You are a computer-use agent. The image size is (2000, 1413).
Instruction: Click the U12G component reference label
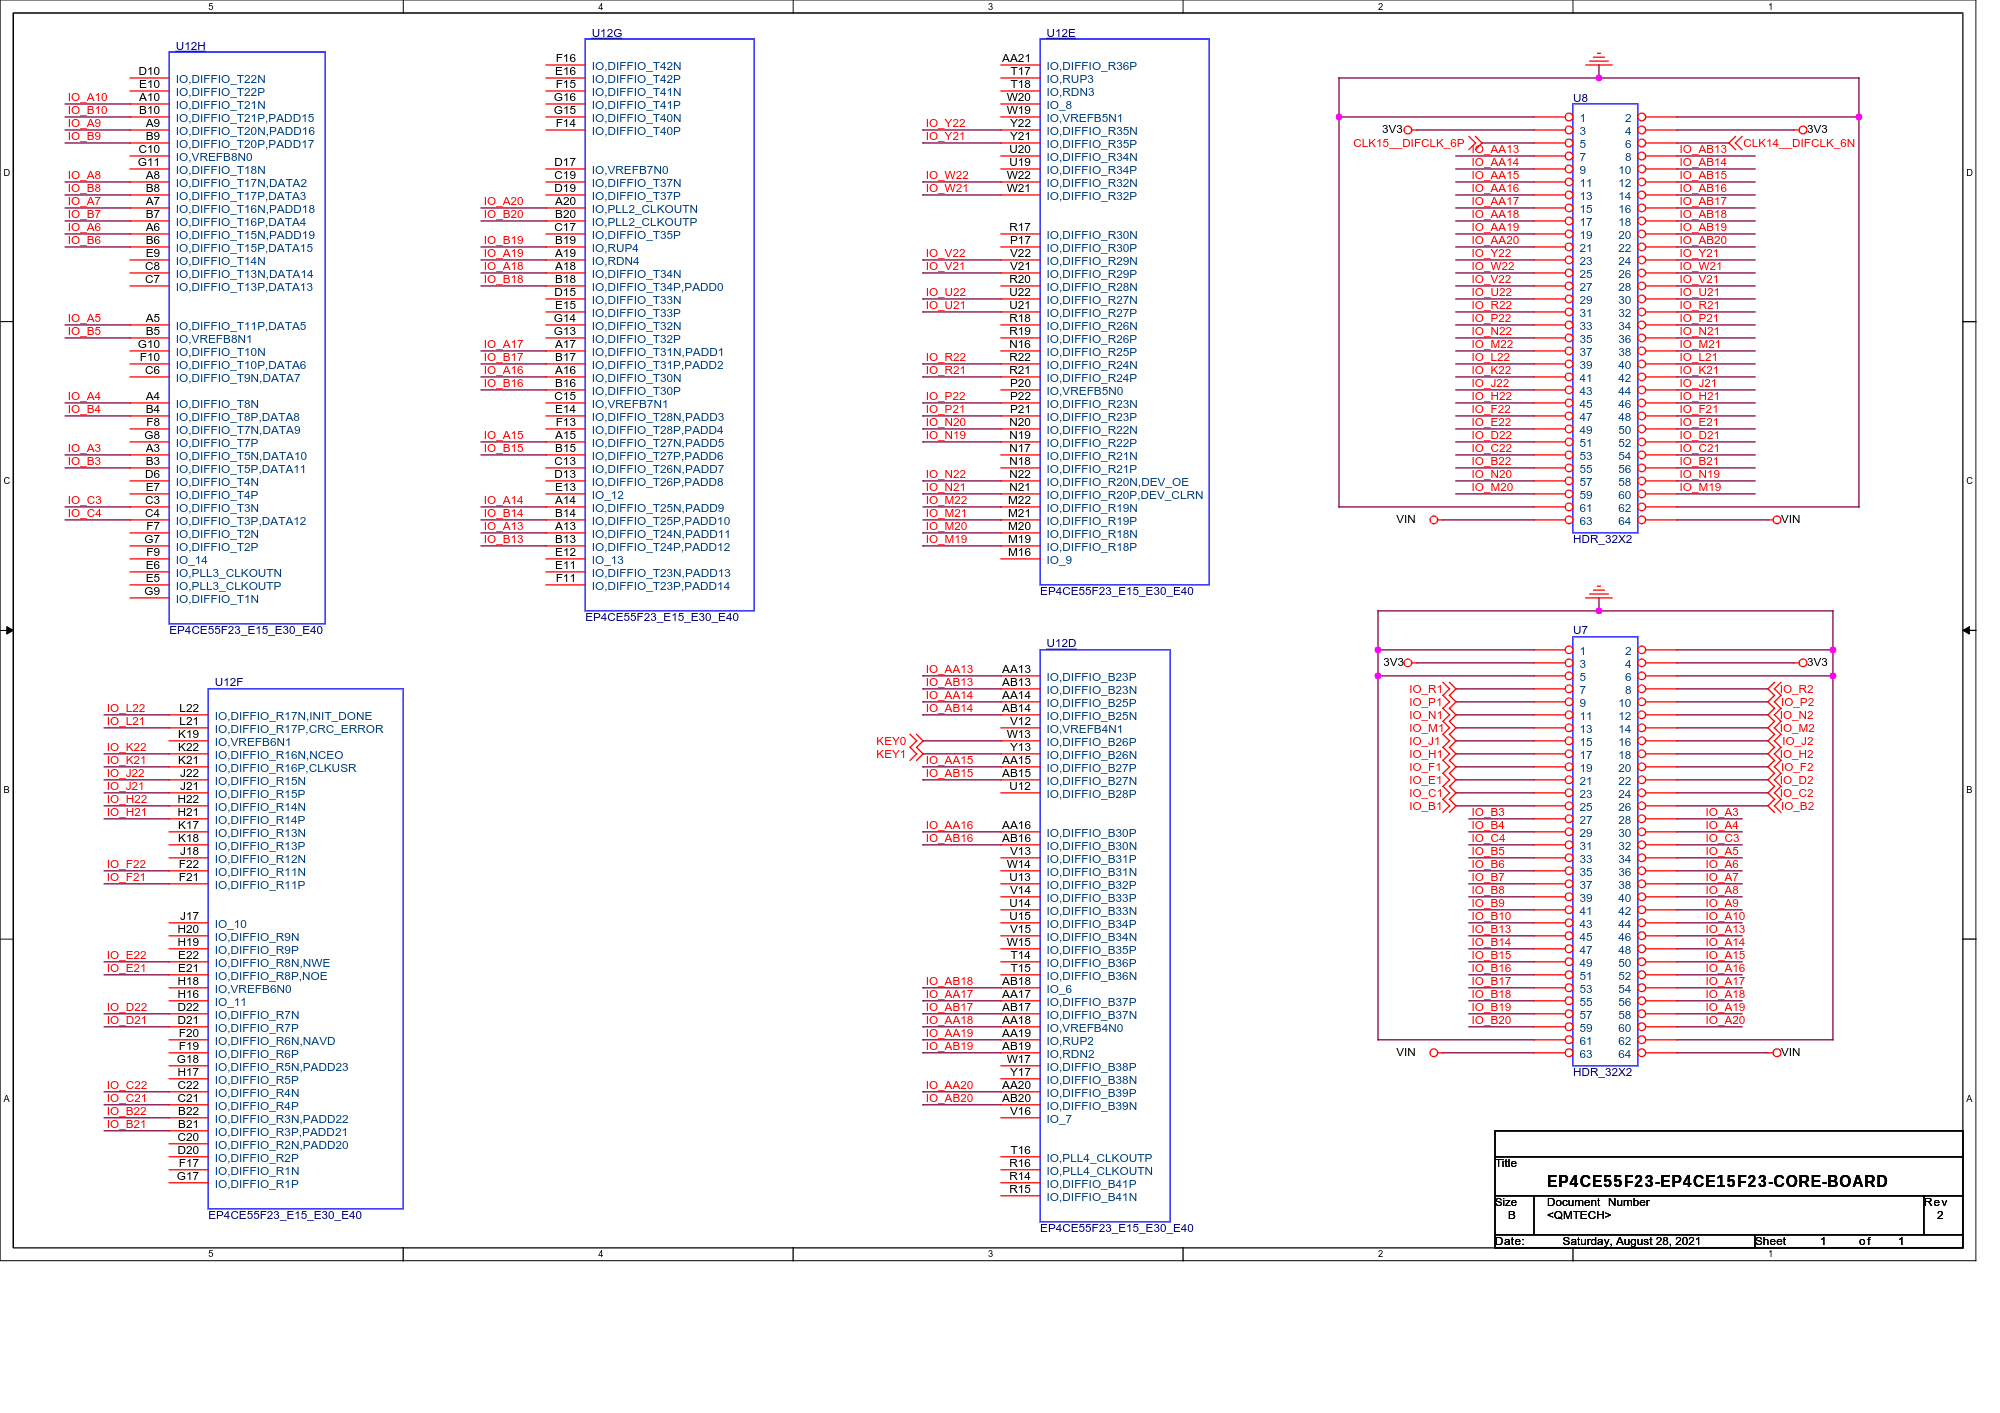tap(606, 33)
